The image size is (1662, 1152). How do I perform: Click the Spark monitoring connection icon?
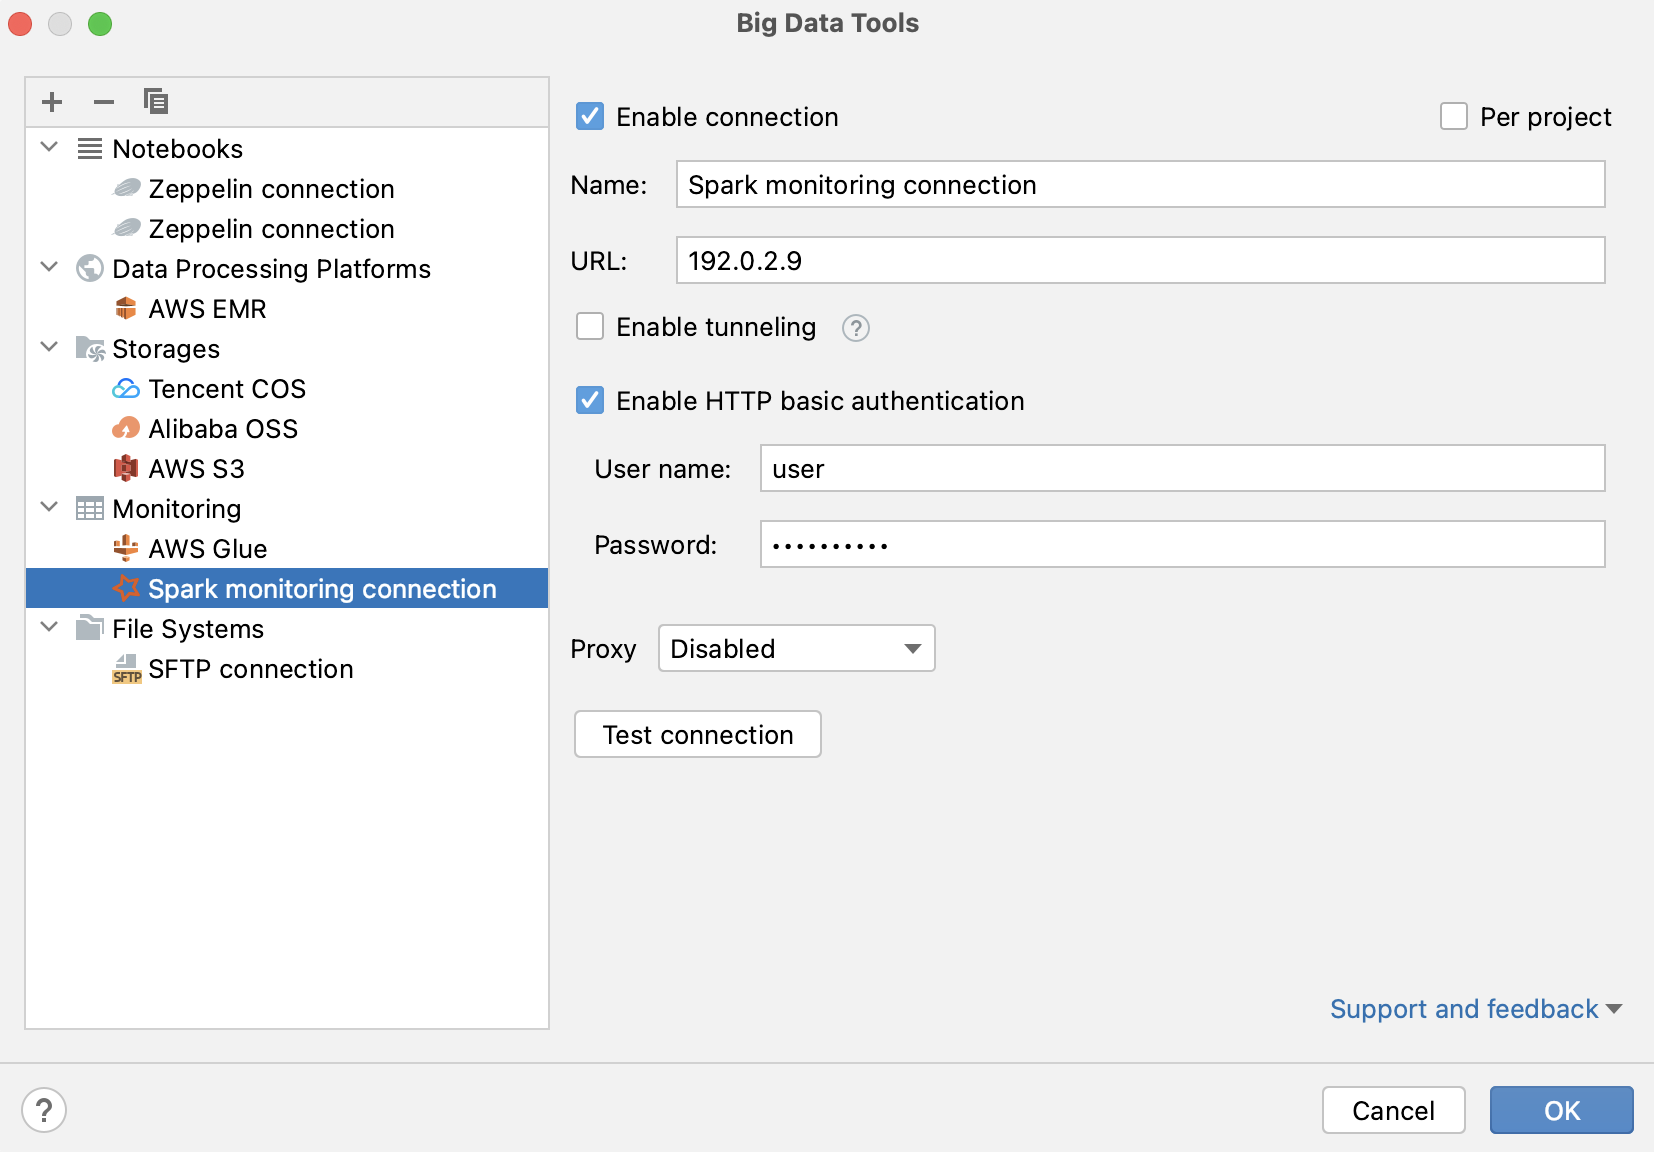point(126,588)
